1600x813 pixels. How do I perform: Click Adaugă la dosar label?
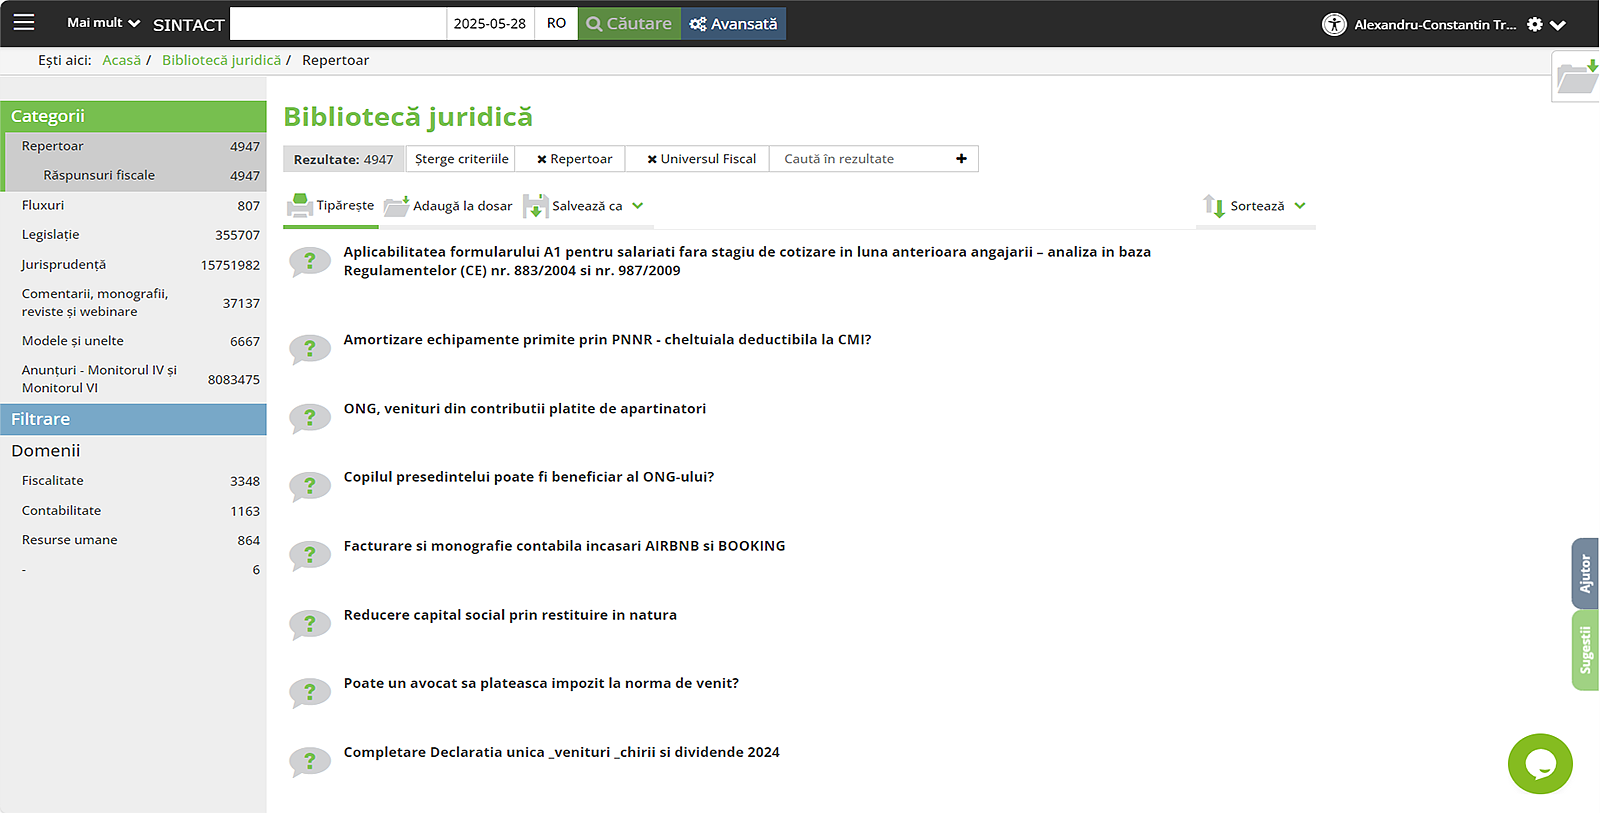click(462, 206)
